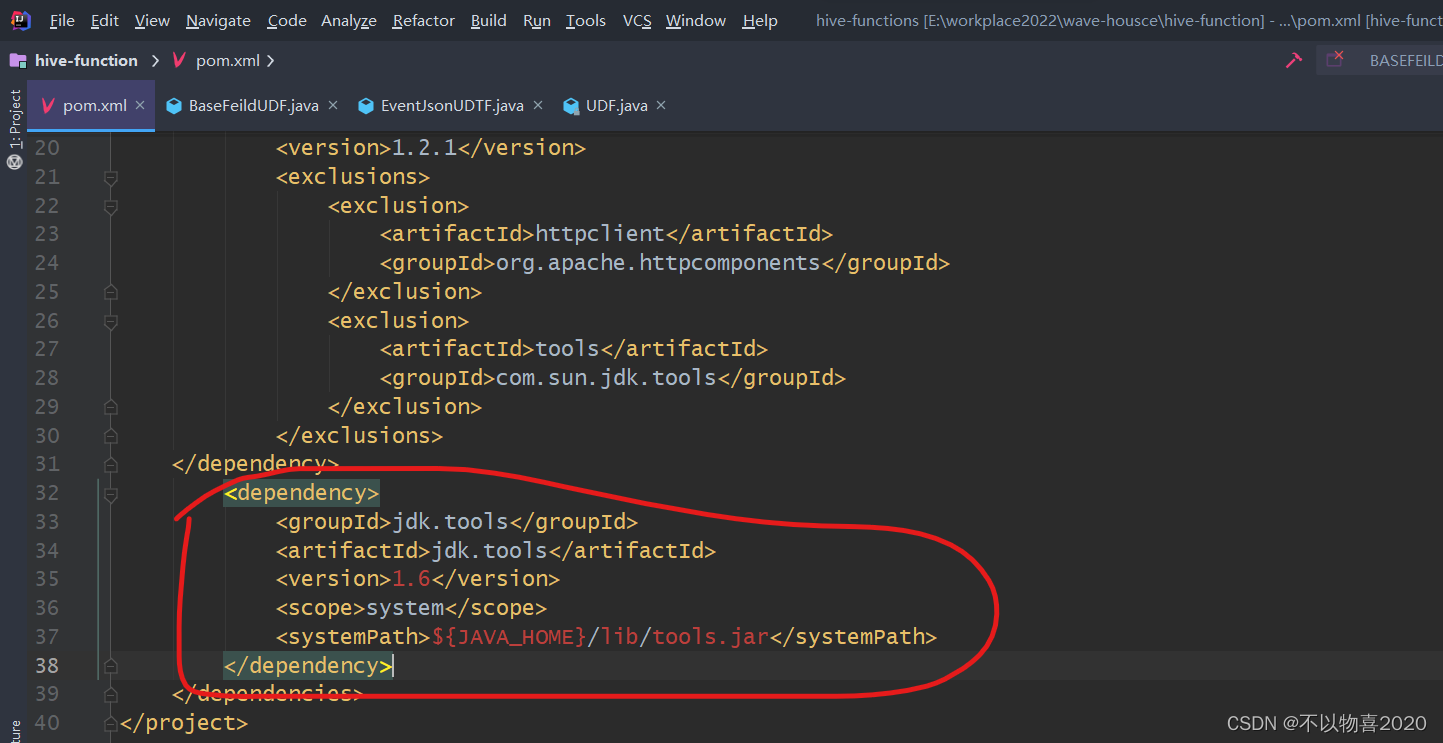
Task: Close the UDF.java tab
Action: point(661,105)
